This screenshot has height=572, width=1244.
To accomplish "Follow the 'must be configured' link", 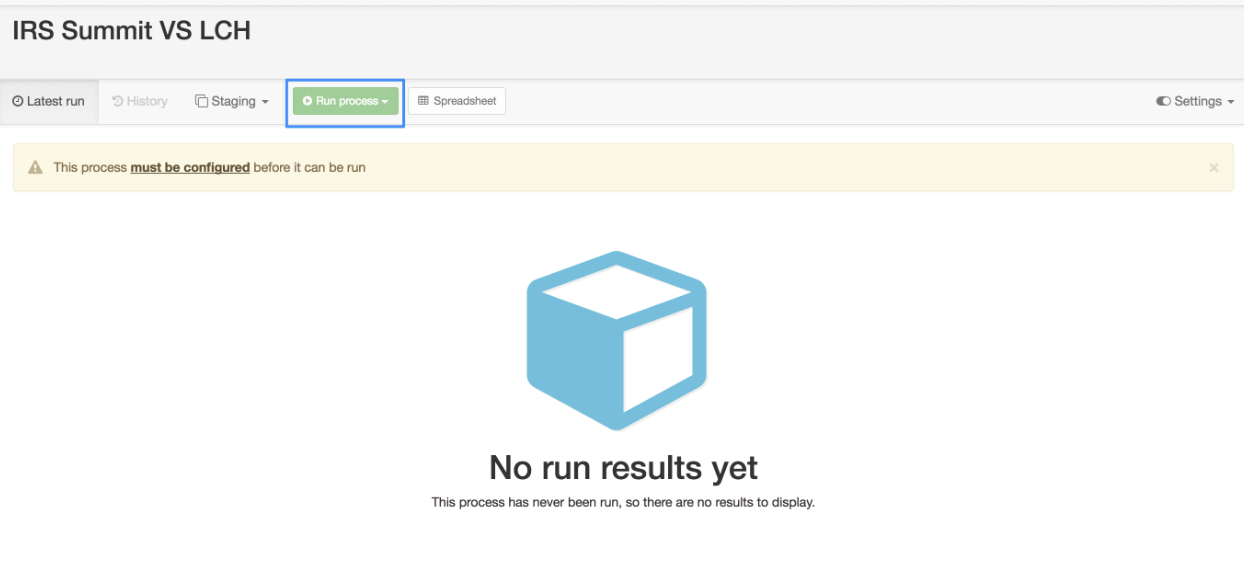I will 190,168.
